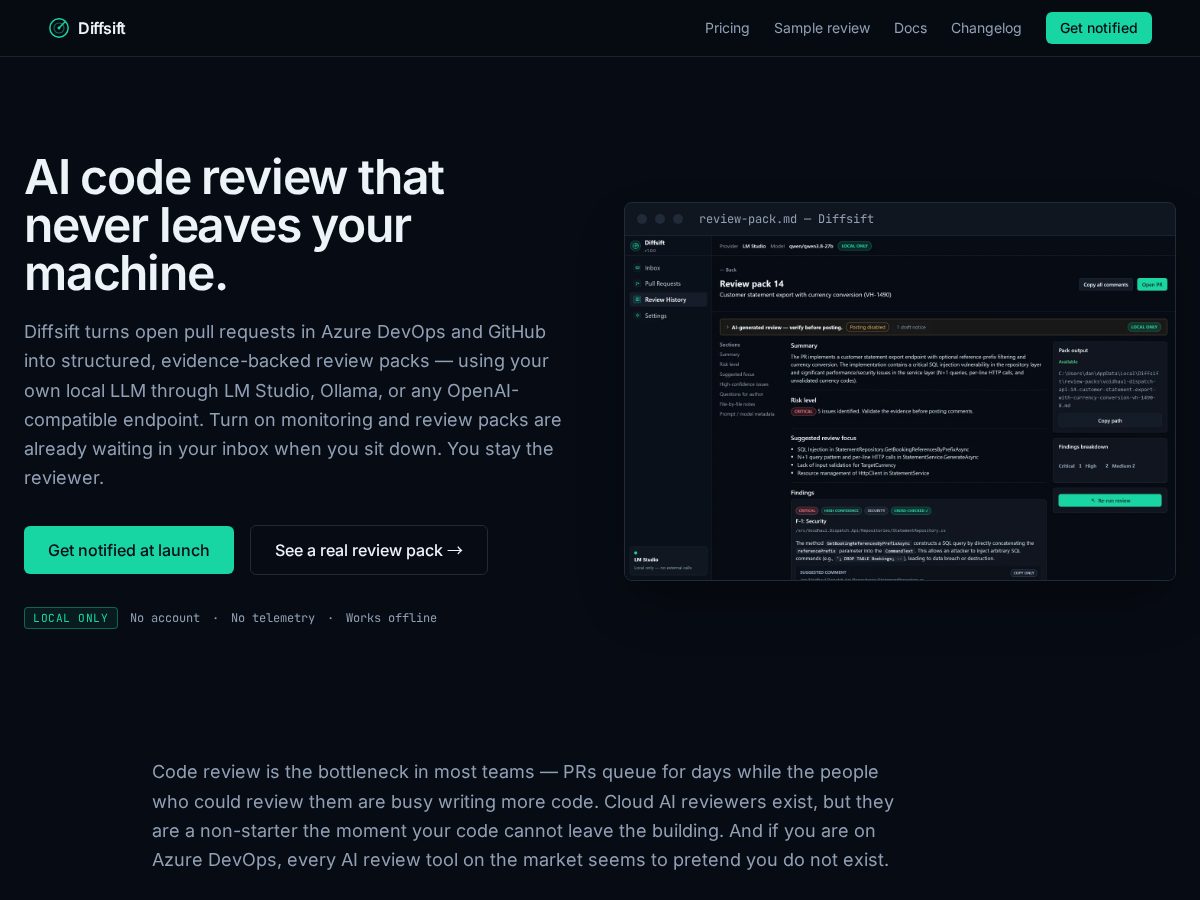
Task: Click Copy path in the Pack output panel
Action: tap(1110, 421)
